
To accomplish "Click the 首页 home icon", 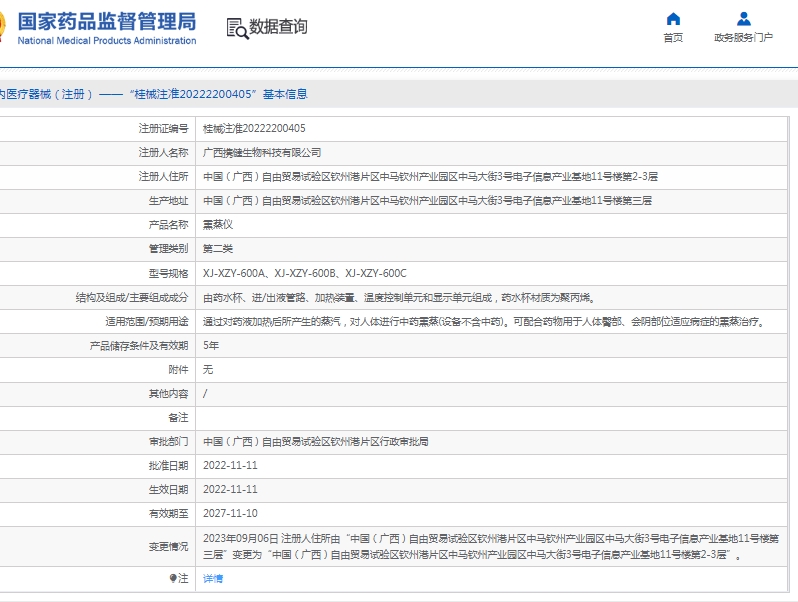I will pos(673,19).
